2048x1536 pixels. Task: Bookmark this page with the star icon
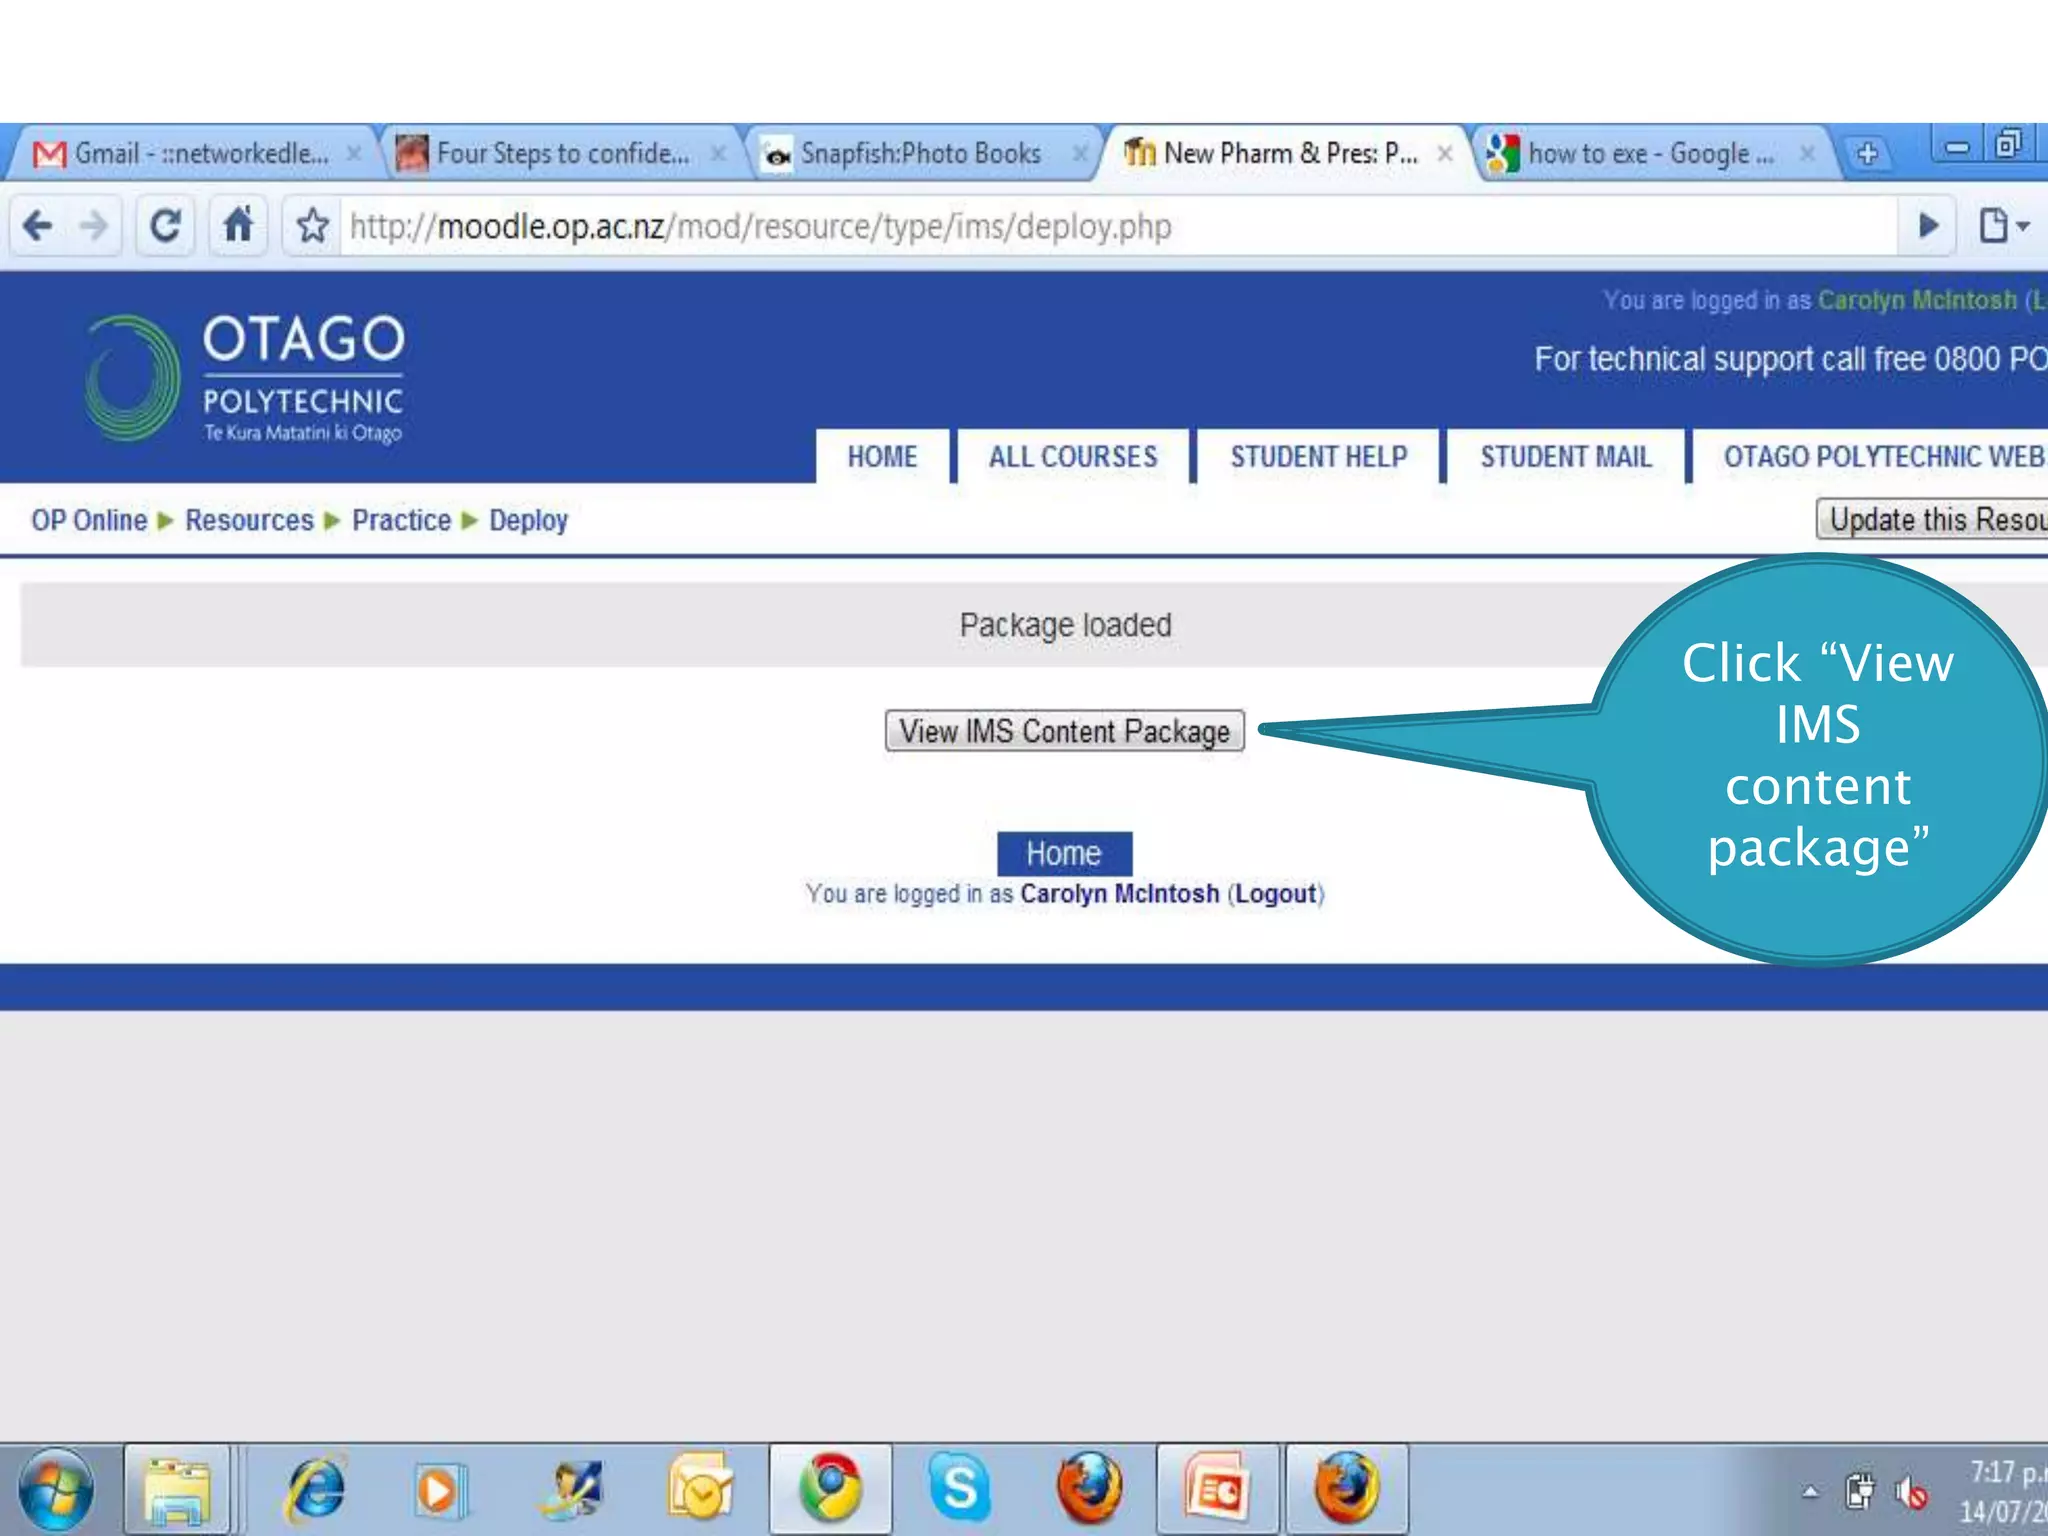click(312, 226)
